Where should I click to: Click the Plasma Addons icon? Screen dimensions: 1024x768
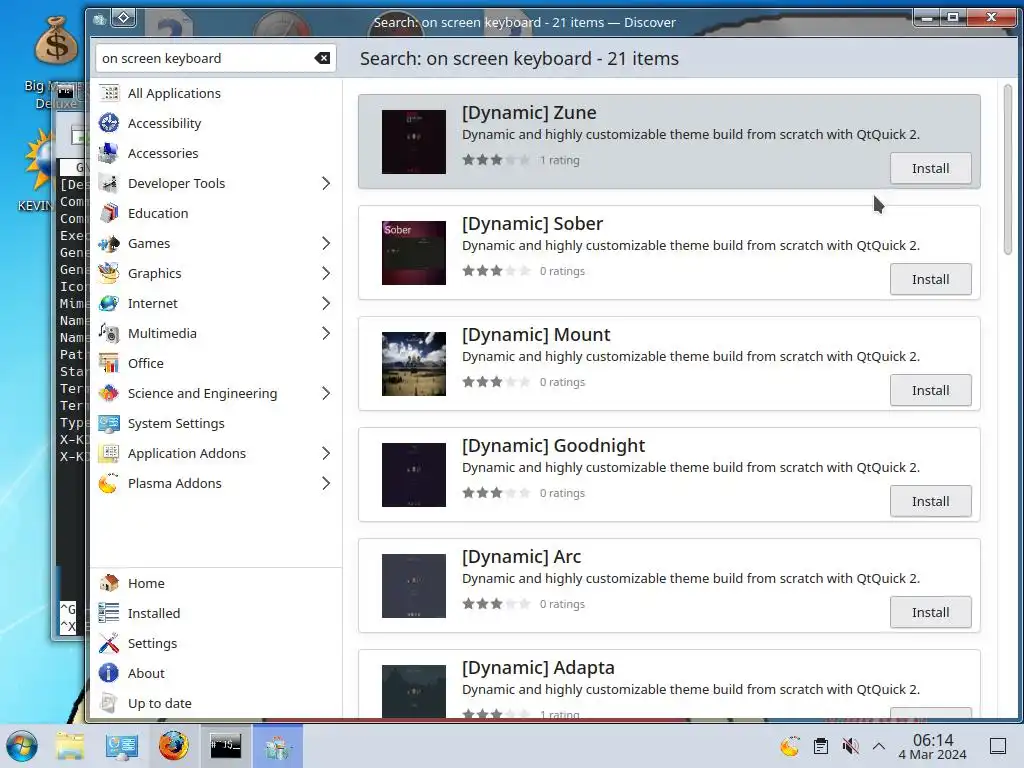109,484
